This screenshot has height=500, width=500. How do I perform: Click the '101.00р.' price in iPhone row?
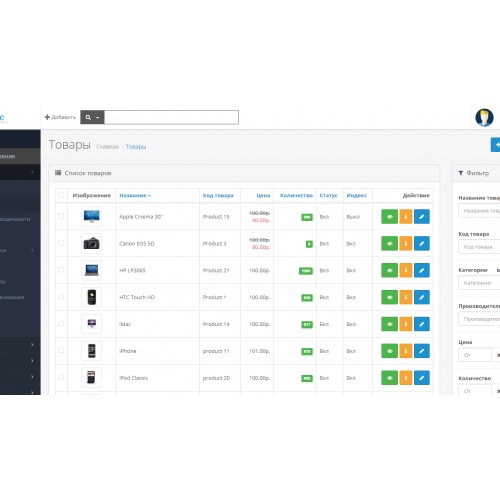[x=260, y=351]
